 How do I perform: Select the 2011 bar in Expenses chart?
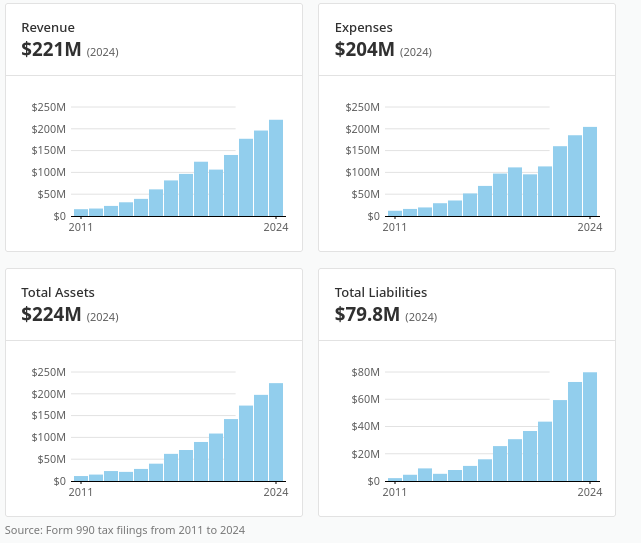tap(395, 213)
